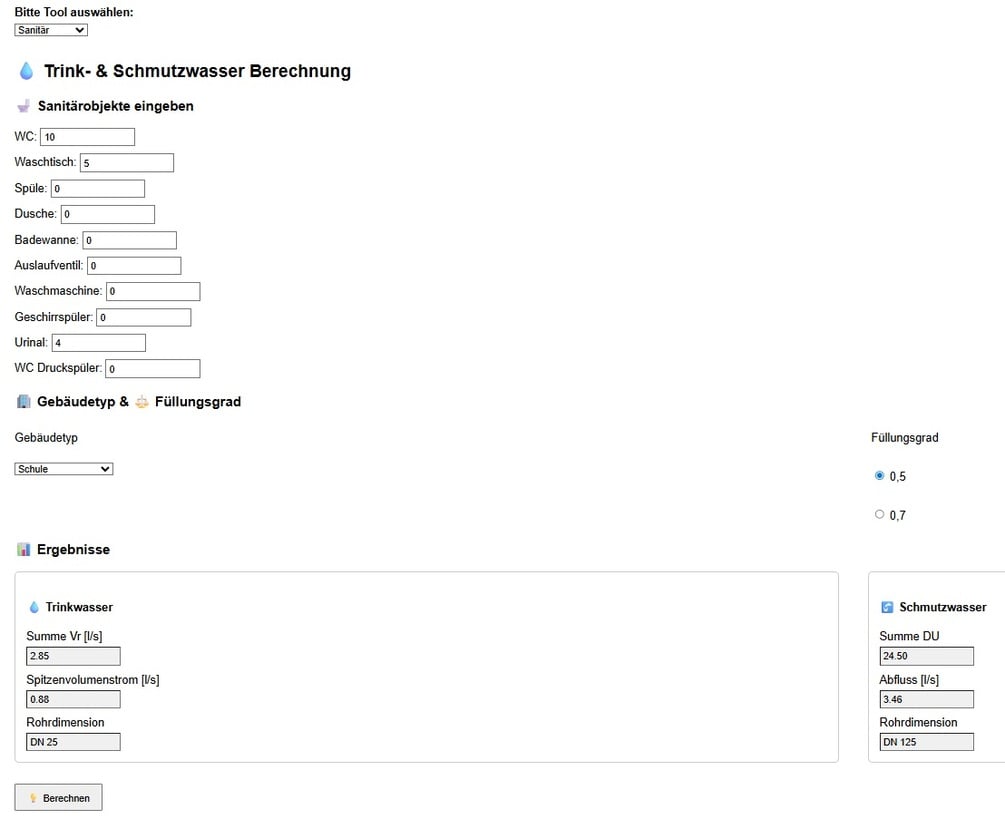Click the Waschtisch input field

click(127, 163)
